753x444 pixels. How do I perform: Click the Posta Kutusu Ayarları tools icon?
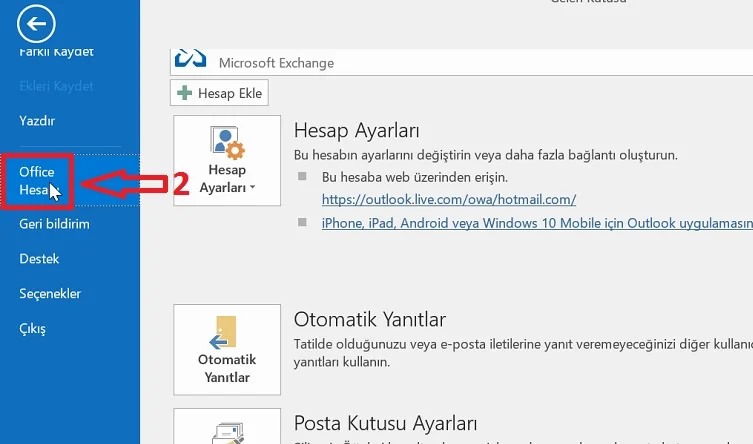click(228, 433)
